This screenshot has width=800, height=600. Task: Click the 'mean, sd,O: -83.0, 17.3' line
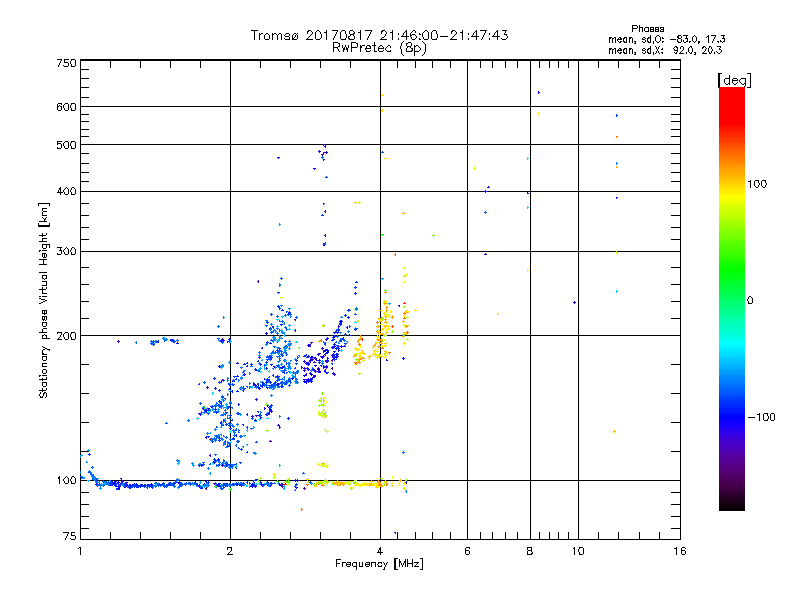point(666,39)
